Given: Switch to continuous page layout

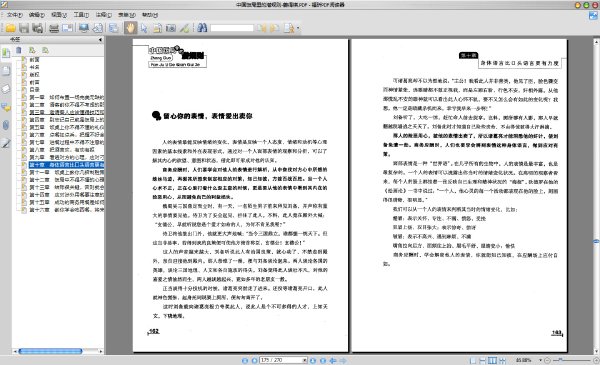Looking at the screenshot, I should (x=483, y=360).
